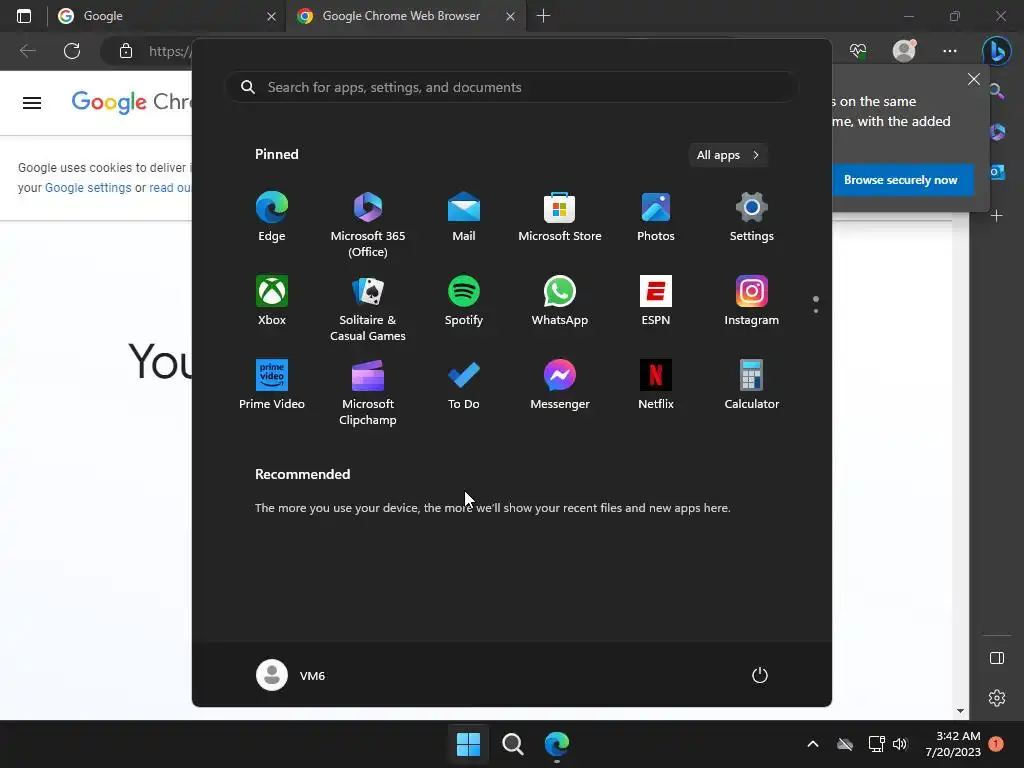Open the VM6 user account menu
Image resolution: width=1024 pixels, height=768 pixels.
291,675
